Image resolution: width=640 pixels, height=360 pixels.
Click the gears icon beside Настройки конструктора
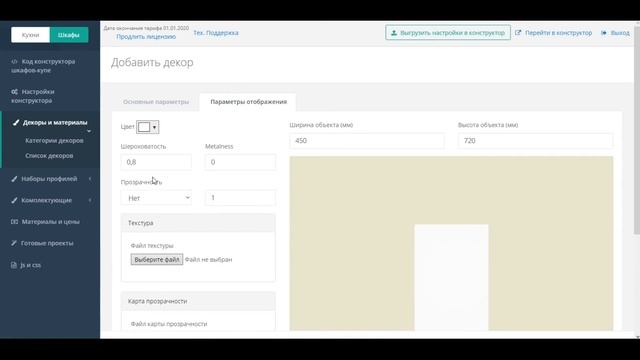pos(14,92)
